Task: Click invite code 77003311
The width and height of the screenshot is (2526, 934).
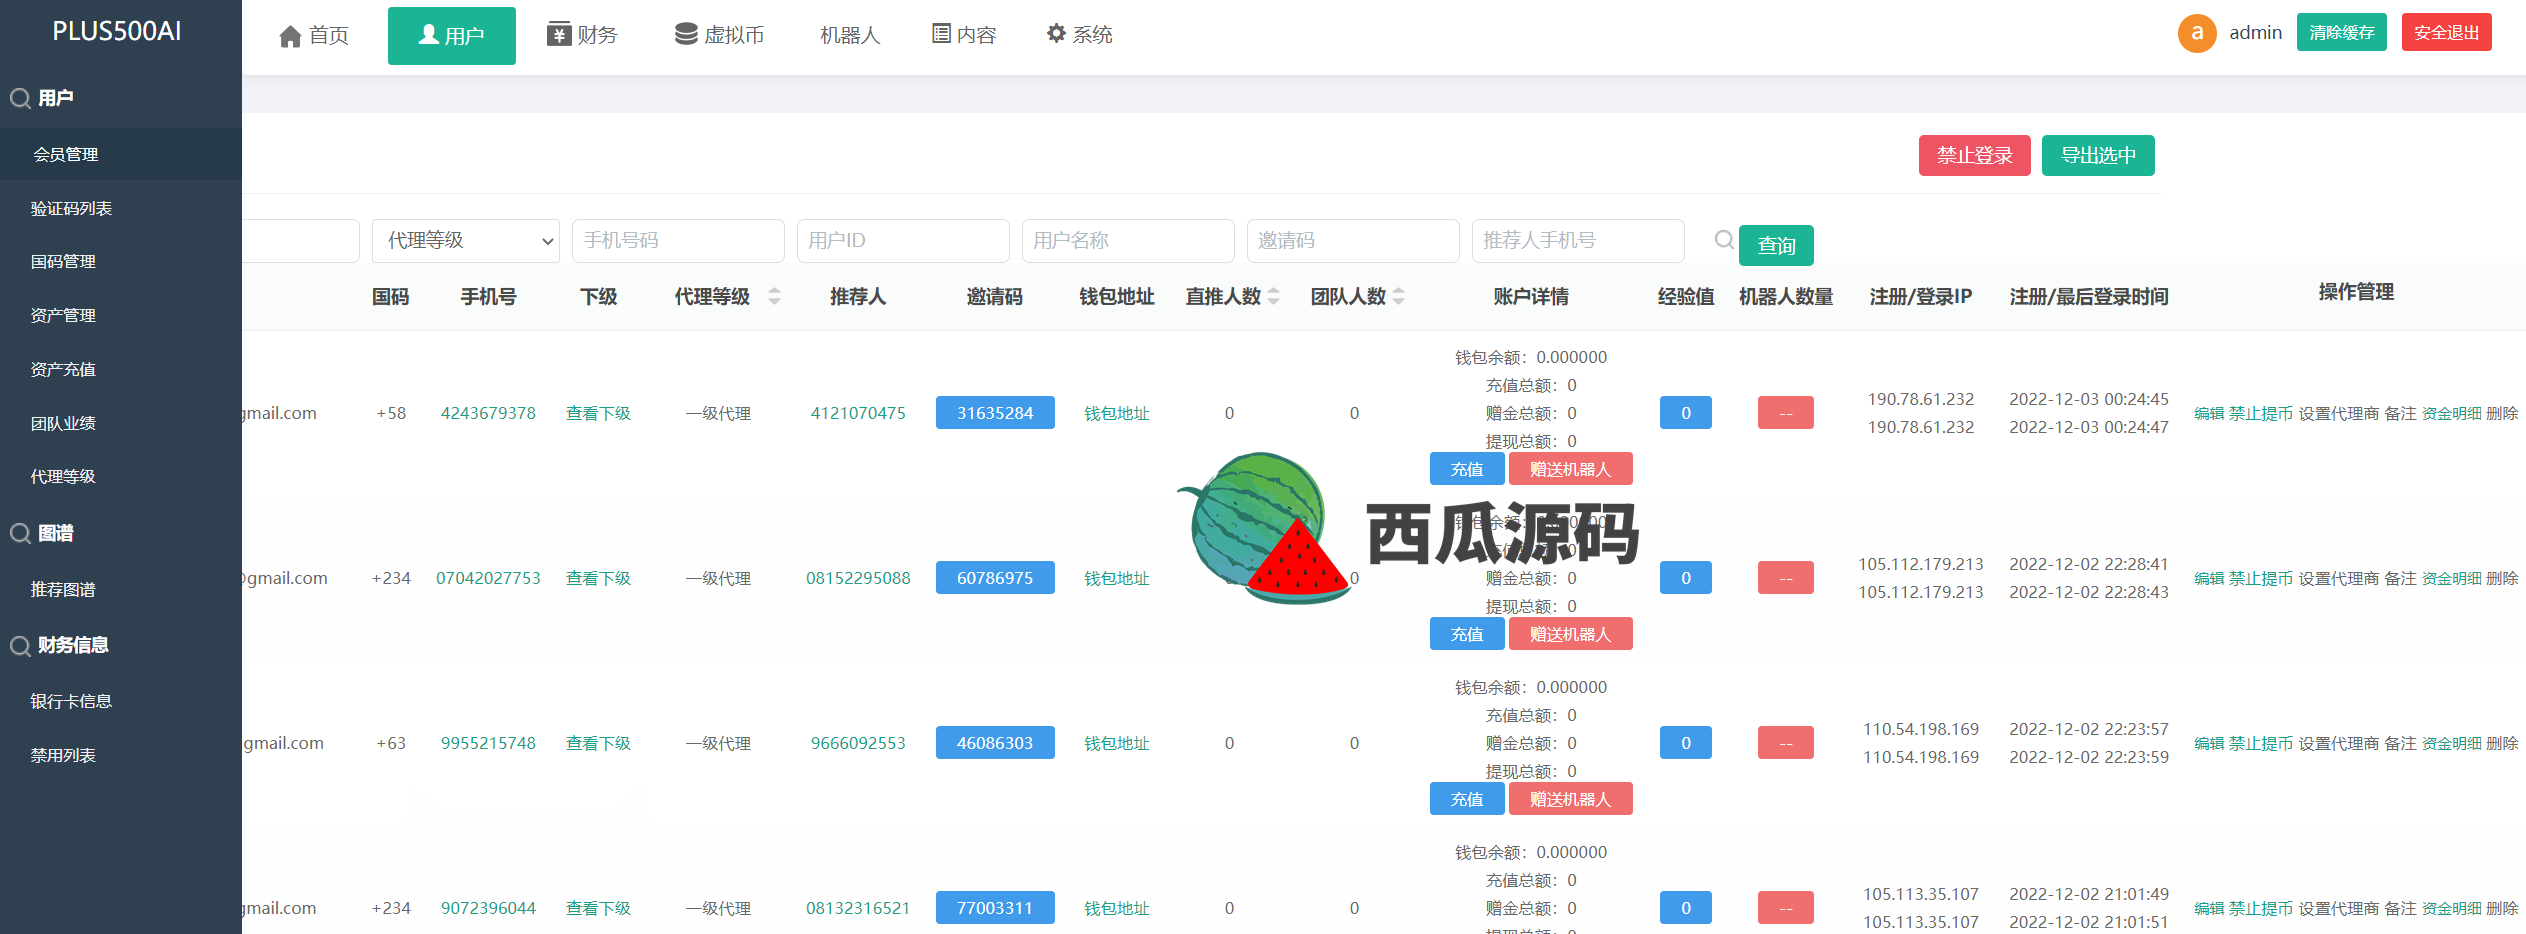Action: 995,908
